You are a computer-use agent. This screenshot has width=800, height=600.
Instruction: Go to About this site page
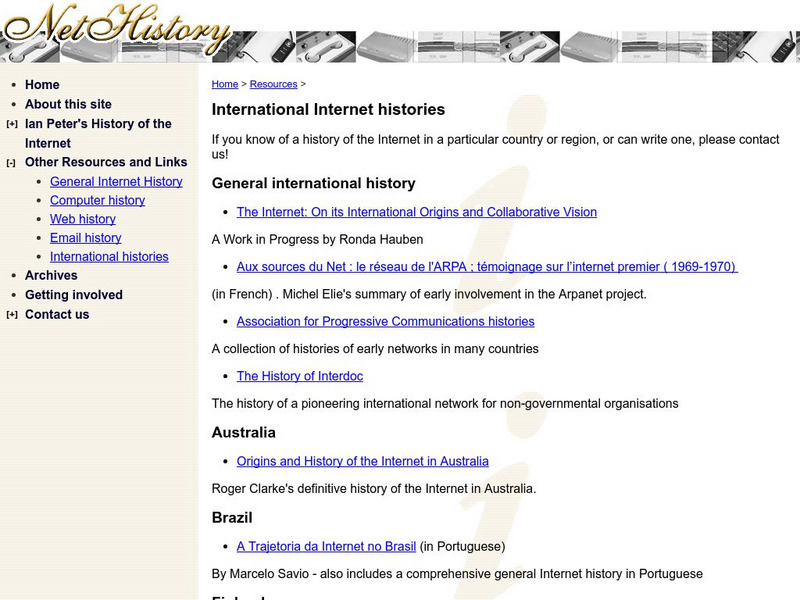click(68, 104)
